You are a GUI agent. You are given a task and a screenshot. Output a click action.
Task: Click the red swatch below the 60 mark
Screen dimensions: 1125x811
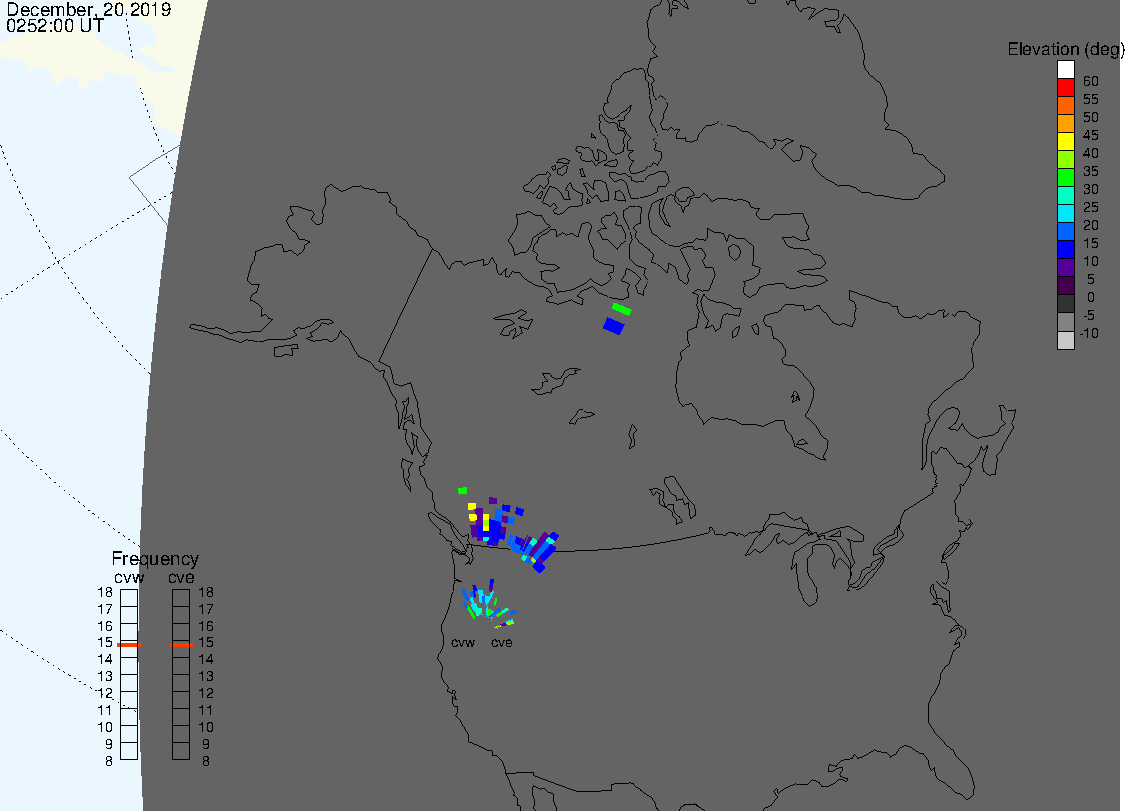click(x=1065, y=88)
